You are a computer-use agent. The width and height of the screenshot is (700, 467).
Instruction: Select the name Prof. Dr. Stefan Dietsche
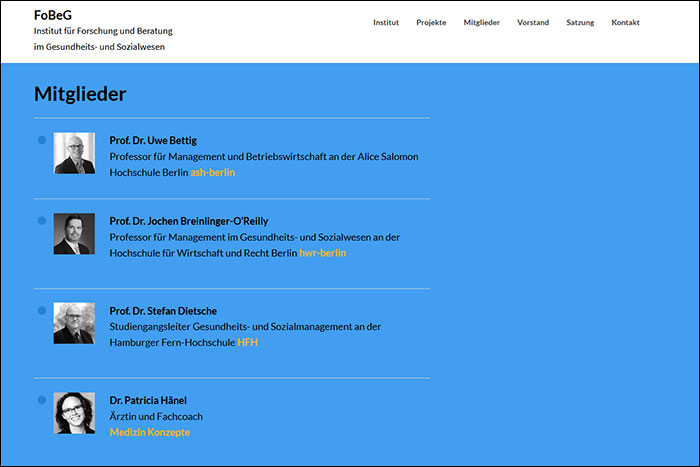[163, 311]
